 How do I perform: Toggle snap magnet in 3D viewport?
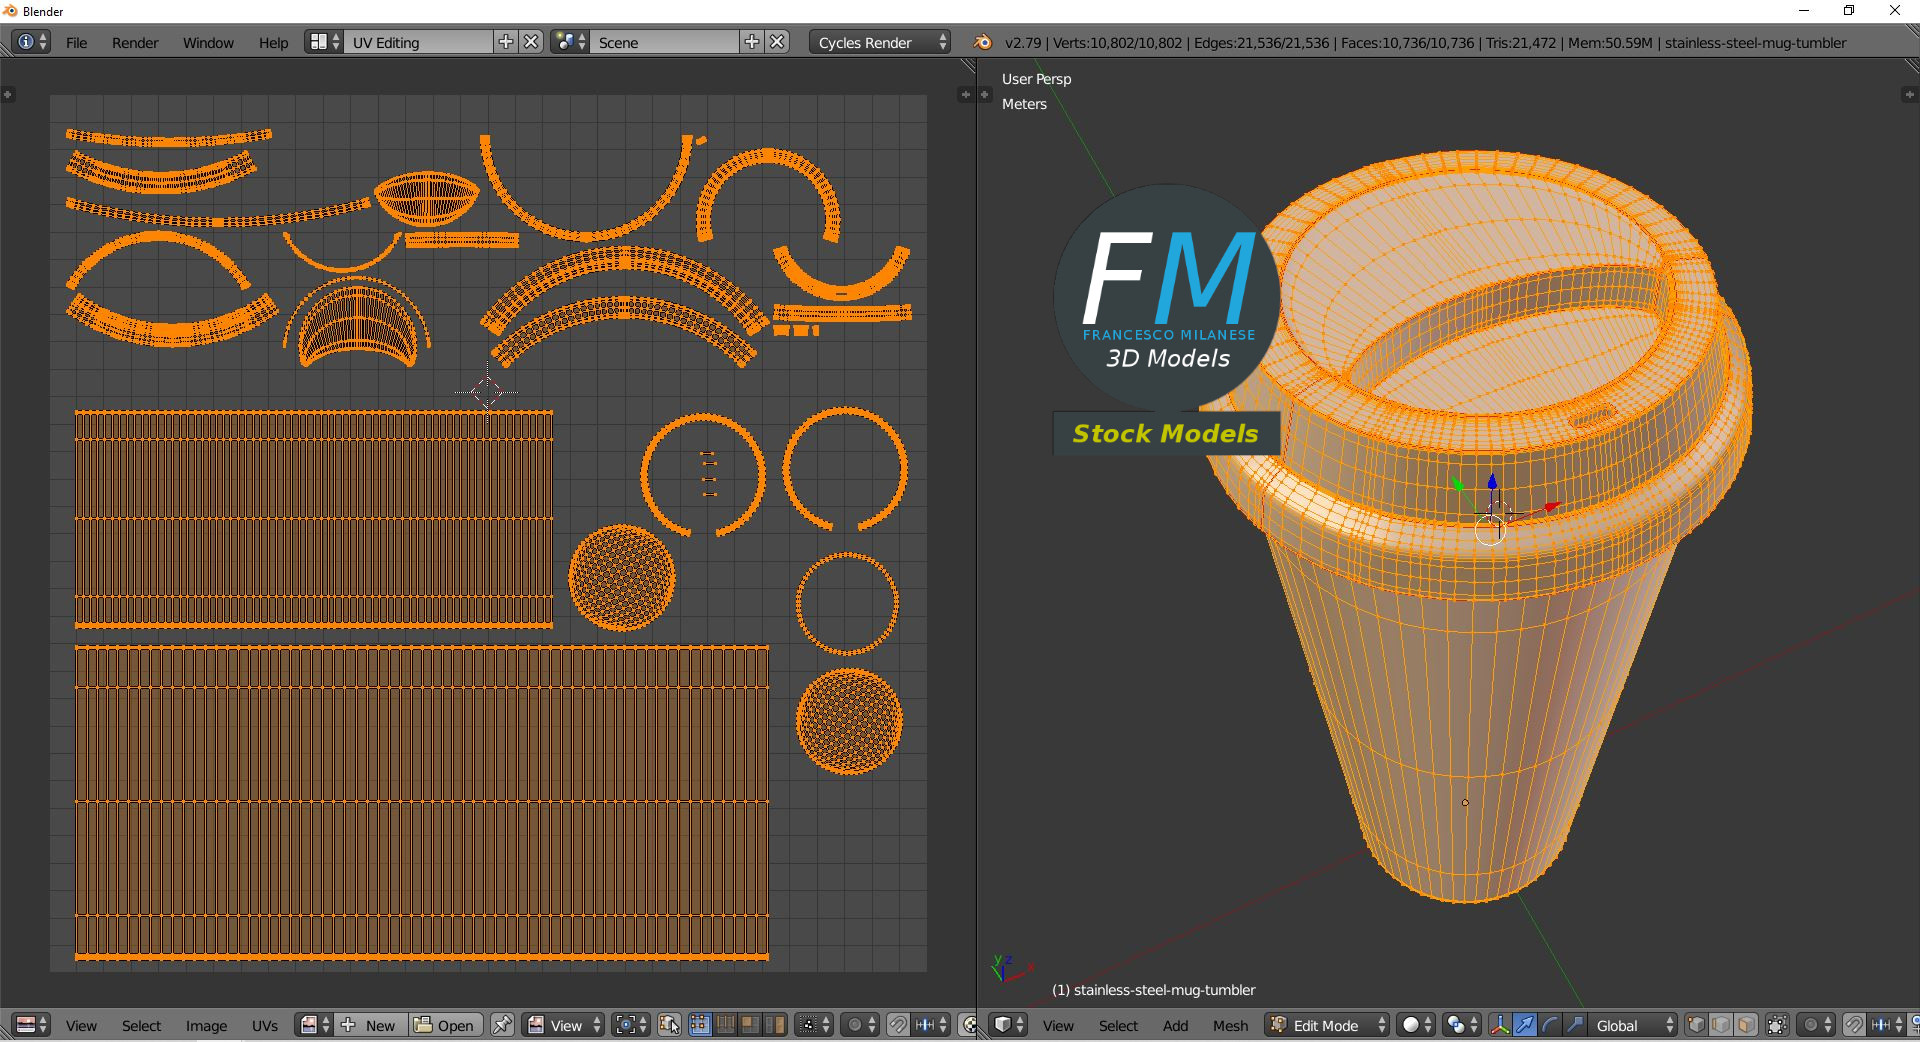pos(1853,1025)
